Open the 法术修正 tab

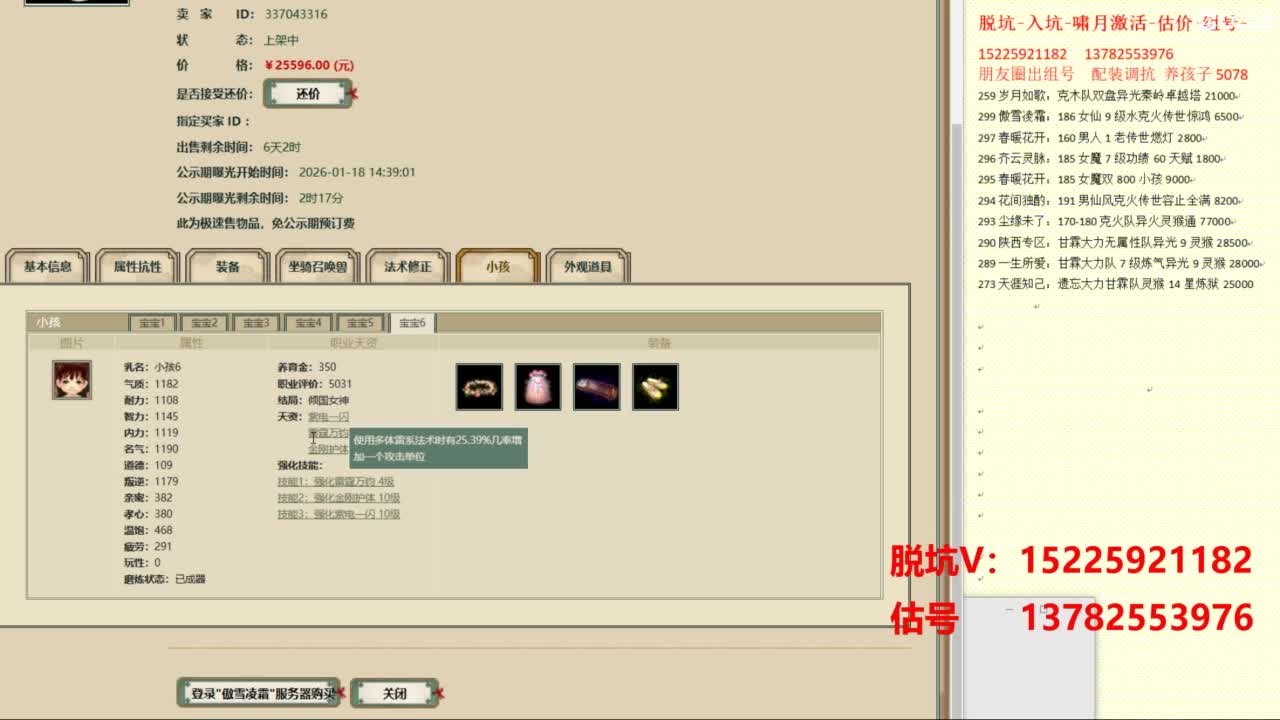[x=407, y=267]
